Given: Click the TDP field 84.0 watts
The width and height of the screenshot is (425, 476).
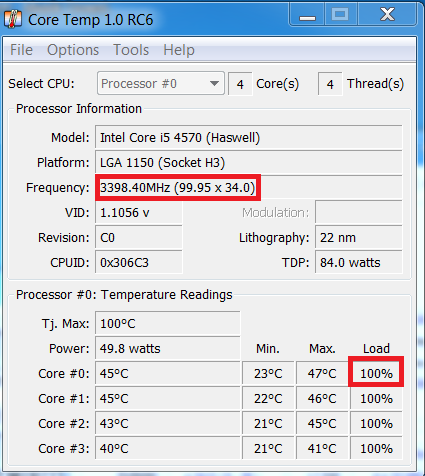Looking at the screenshot, I should point(359,262).
